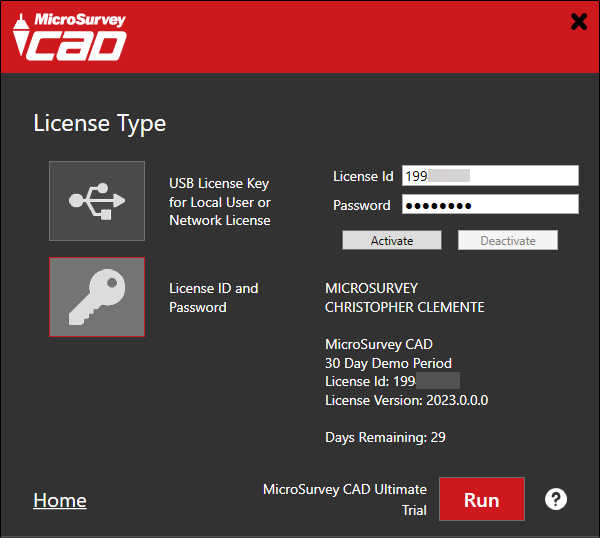The height and width of the screenshot is (538, 600).
Task: Select the USB License Key option icon
Action: [97, 201]
